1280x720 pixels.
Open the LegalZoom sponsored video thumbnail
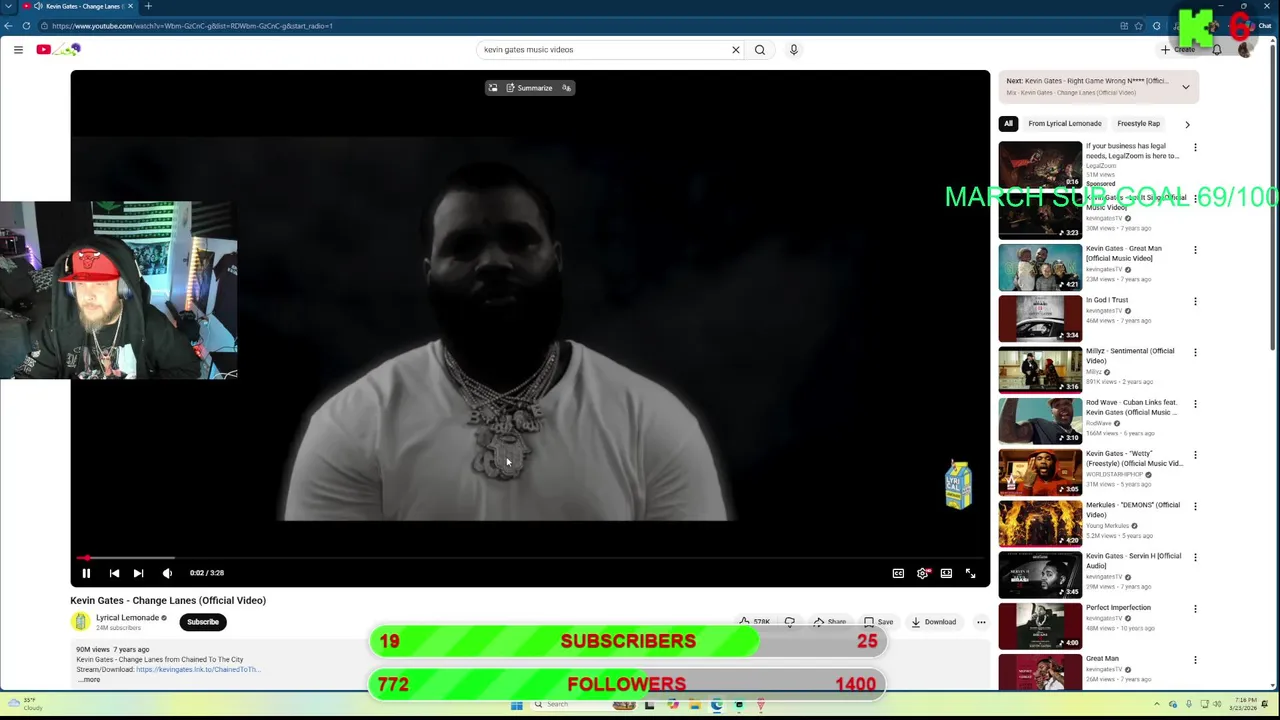[1040, 164]
